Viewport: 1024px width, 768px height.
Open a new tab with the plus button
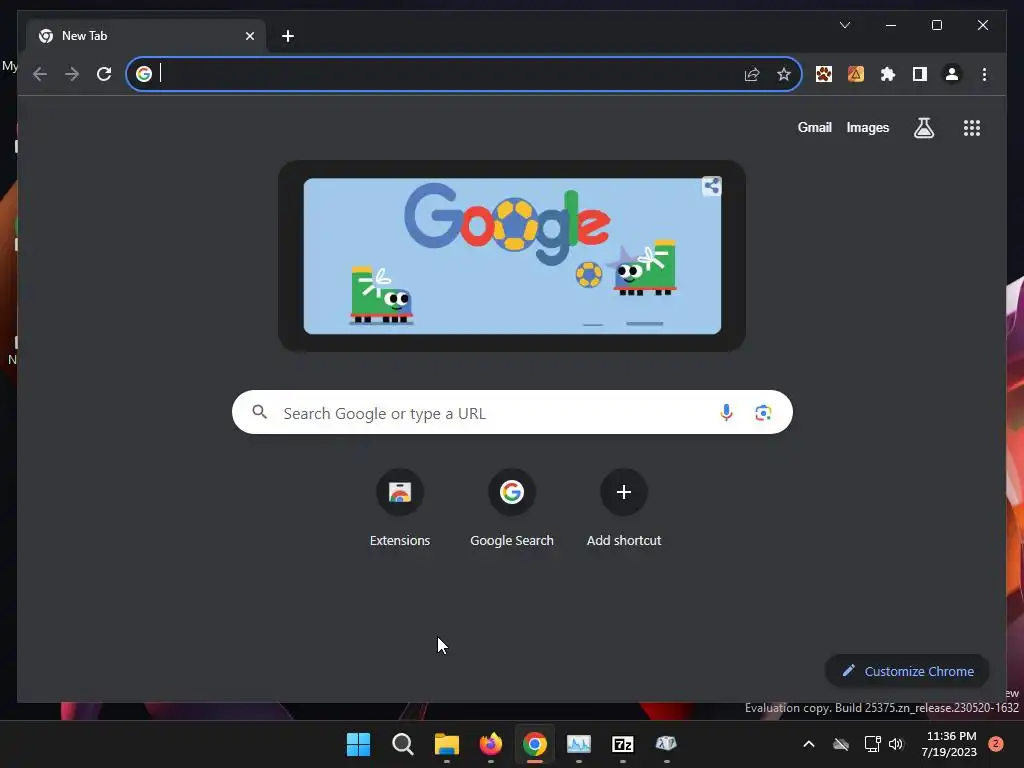point(288,36)
